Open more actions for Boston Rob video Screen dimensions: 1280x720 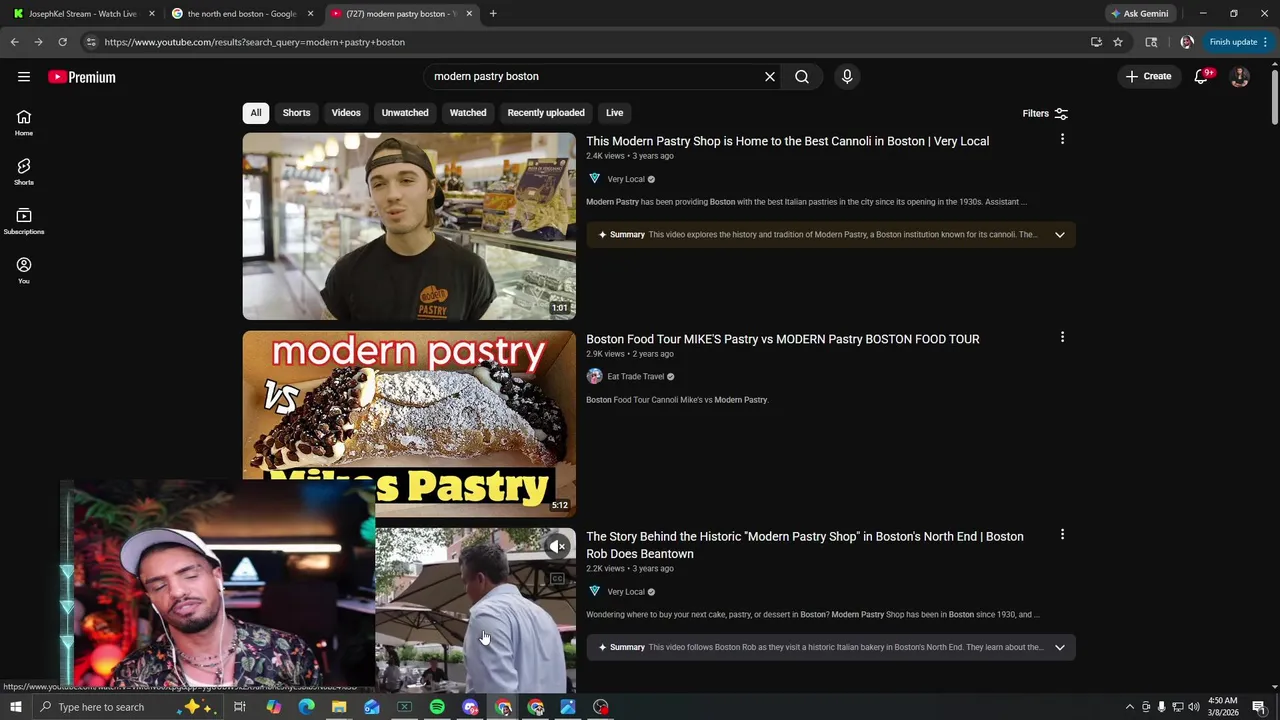click(1062, 535)
